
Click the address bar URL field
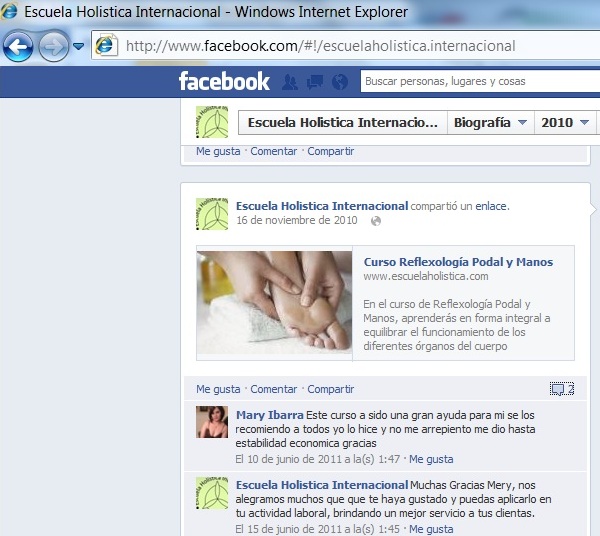point(346,46)
